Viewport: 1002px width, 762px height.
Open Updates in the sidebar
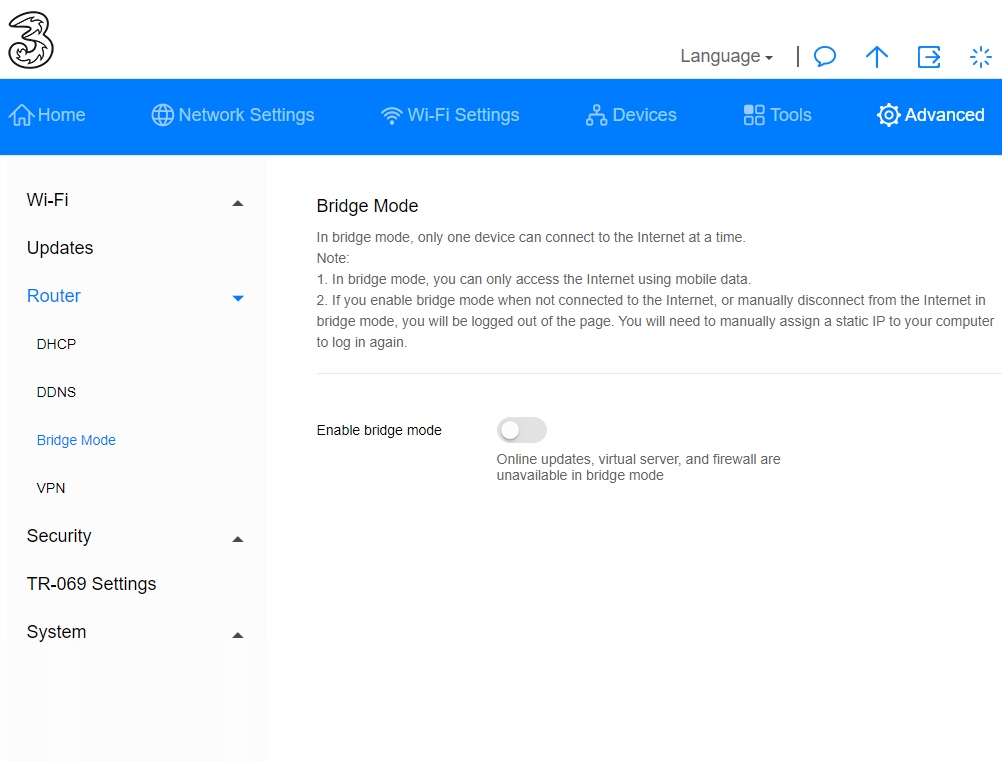[60, 248]
